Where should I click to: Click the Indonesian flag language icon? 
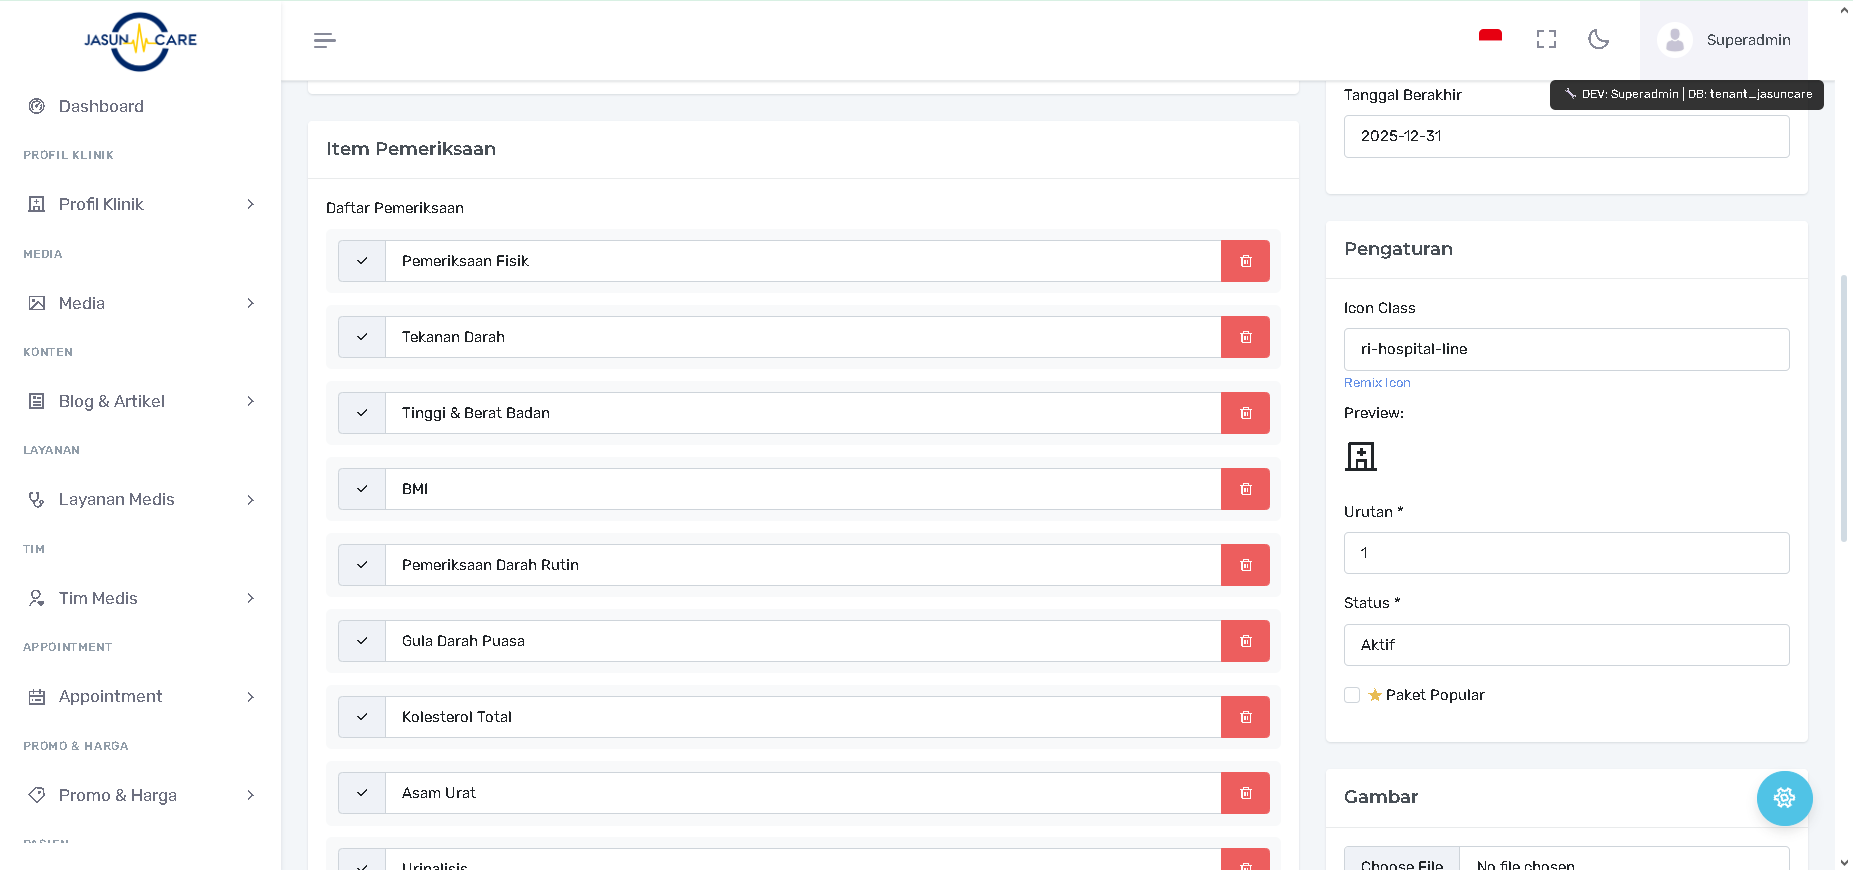coord(1490,37)
